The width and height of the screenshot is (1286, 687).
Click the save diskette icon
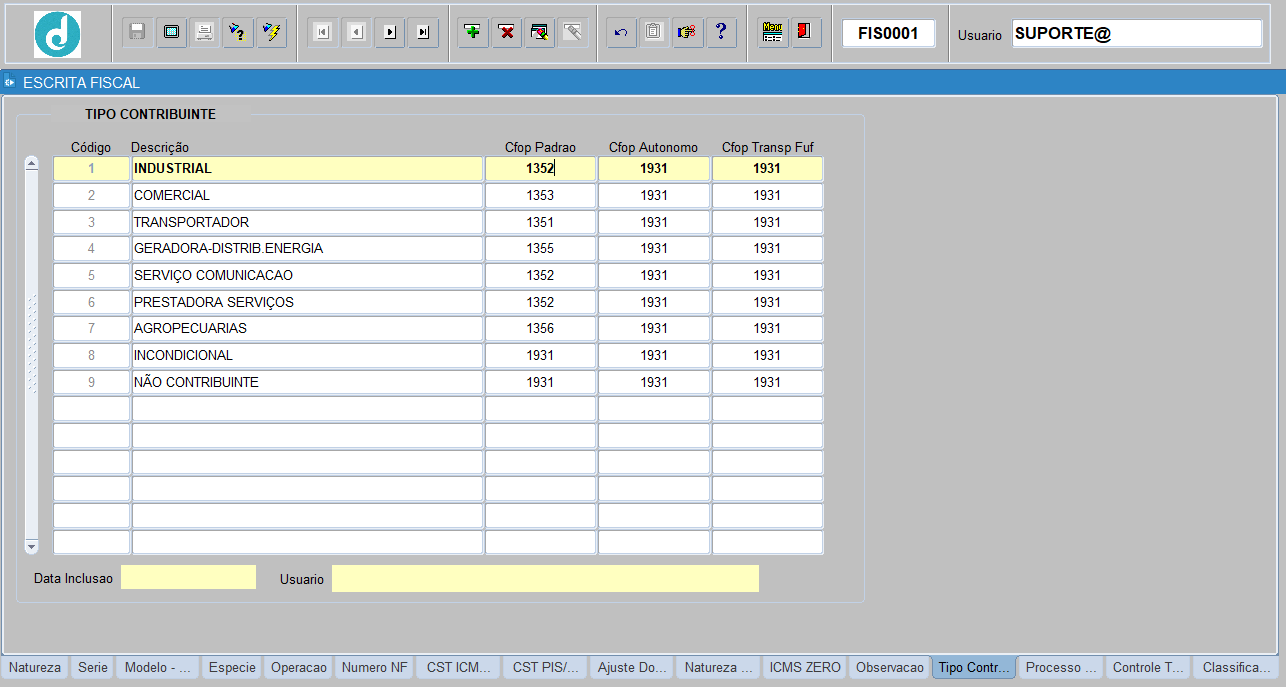click(138, 32)
